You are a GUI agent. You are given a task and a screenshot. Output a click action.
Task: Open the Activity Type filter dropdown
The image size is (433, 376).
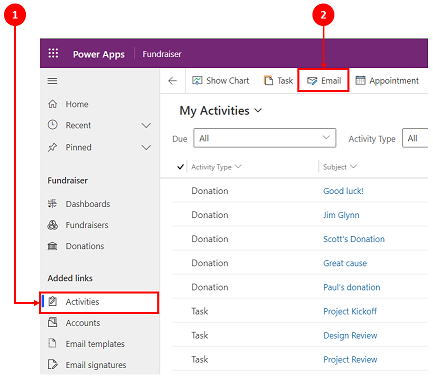coord(415,138)
